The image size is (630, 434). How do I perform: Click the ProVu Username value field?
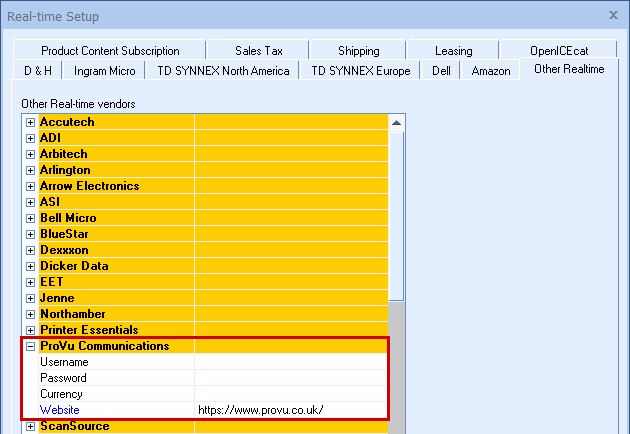point(290,362)
